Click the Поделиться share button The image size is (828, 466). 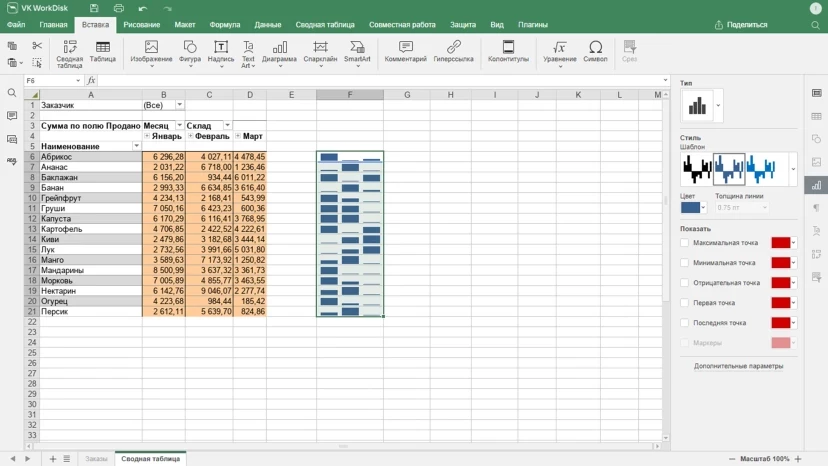click(x=741, y=24)
